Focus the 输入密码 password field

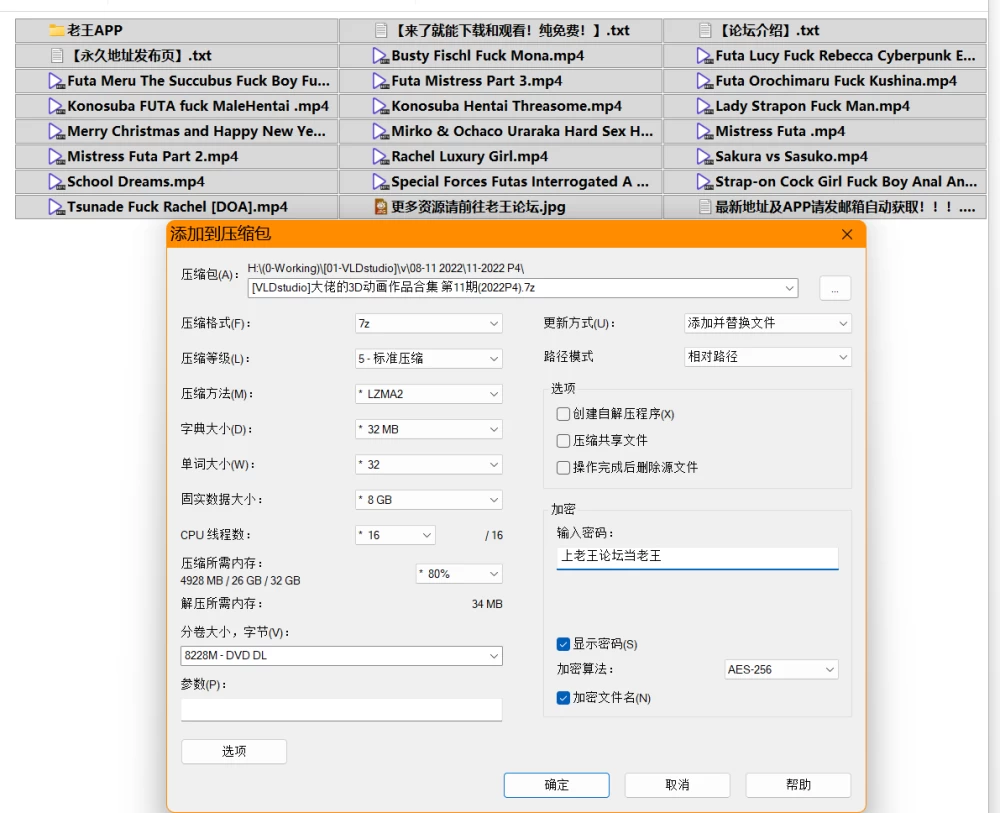pos(697,557)
